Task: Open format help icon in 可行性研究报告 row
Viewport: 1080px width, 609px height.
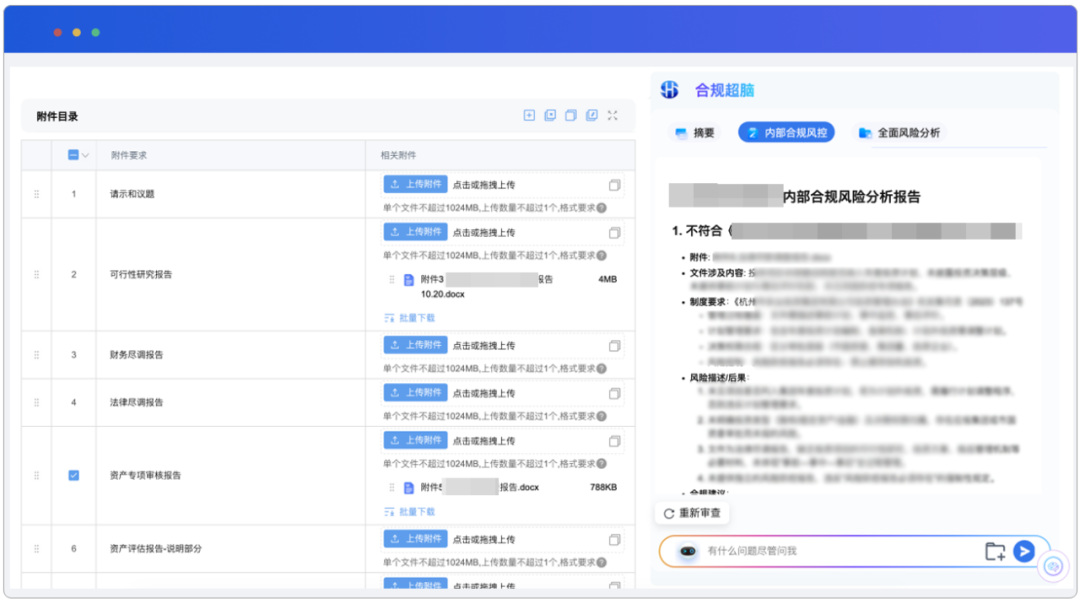Action: [602, 256]
